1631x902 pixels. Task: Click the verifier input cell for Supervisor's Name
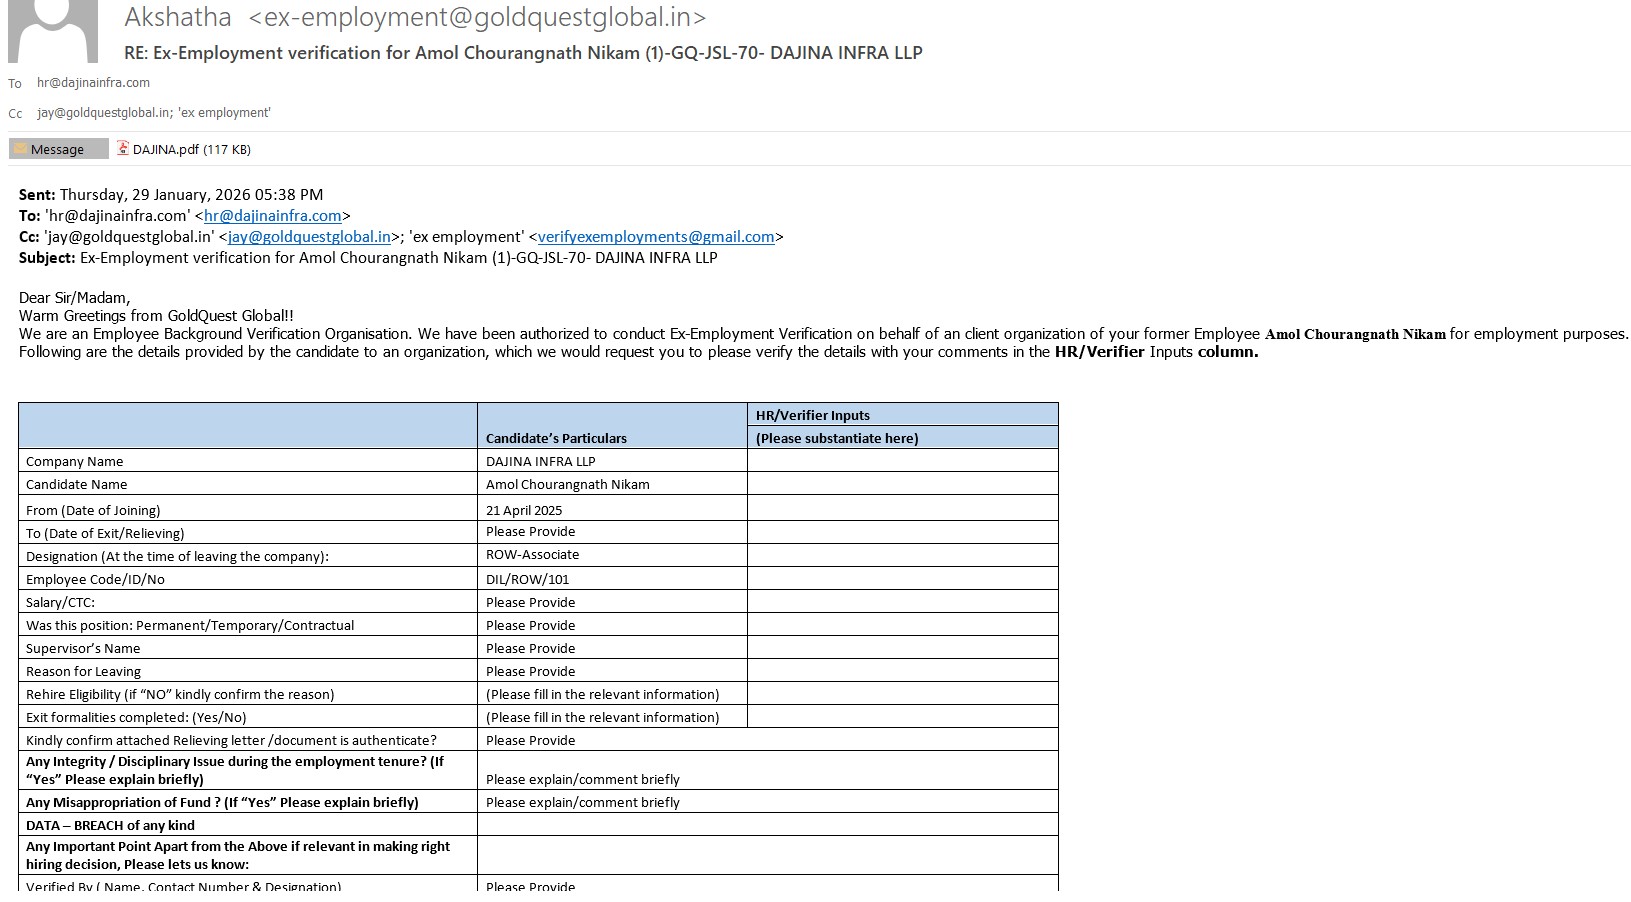pyautogui.click(x=902, y=648)
